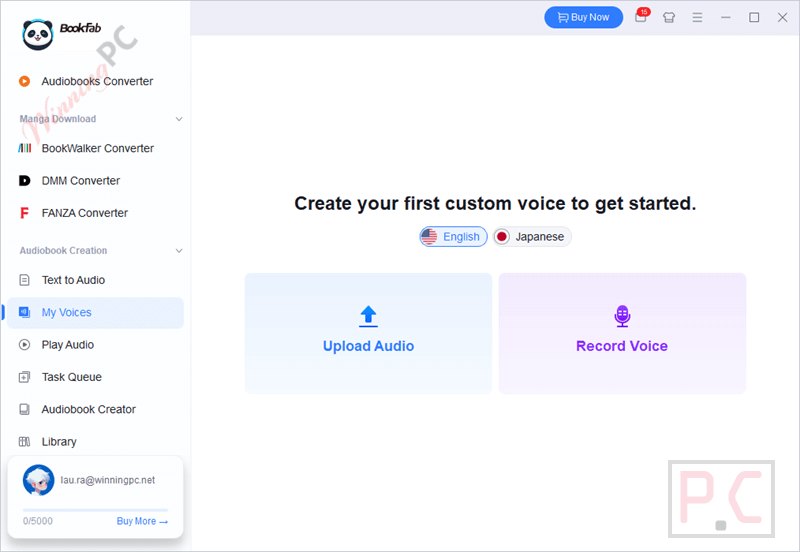800x552 pixels.
Task: Open BookWalker Converter
Action: click(97, 148)
